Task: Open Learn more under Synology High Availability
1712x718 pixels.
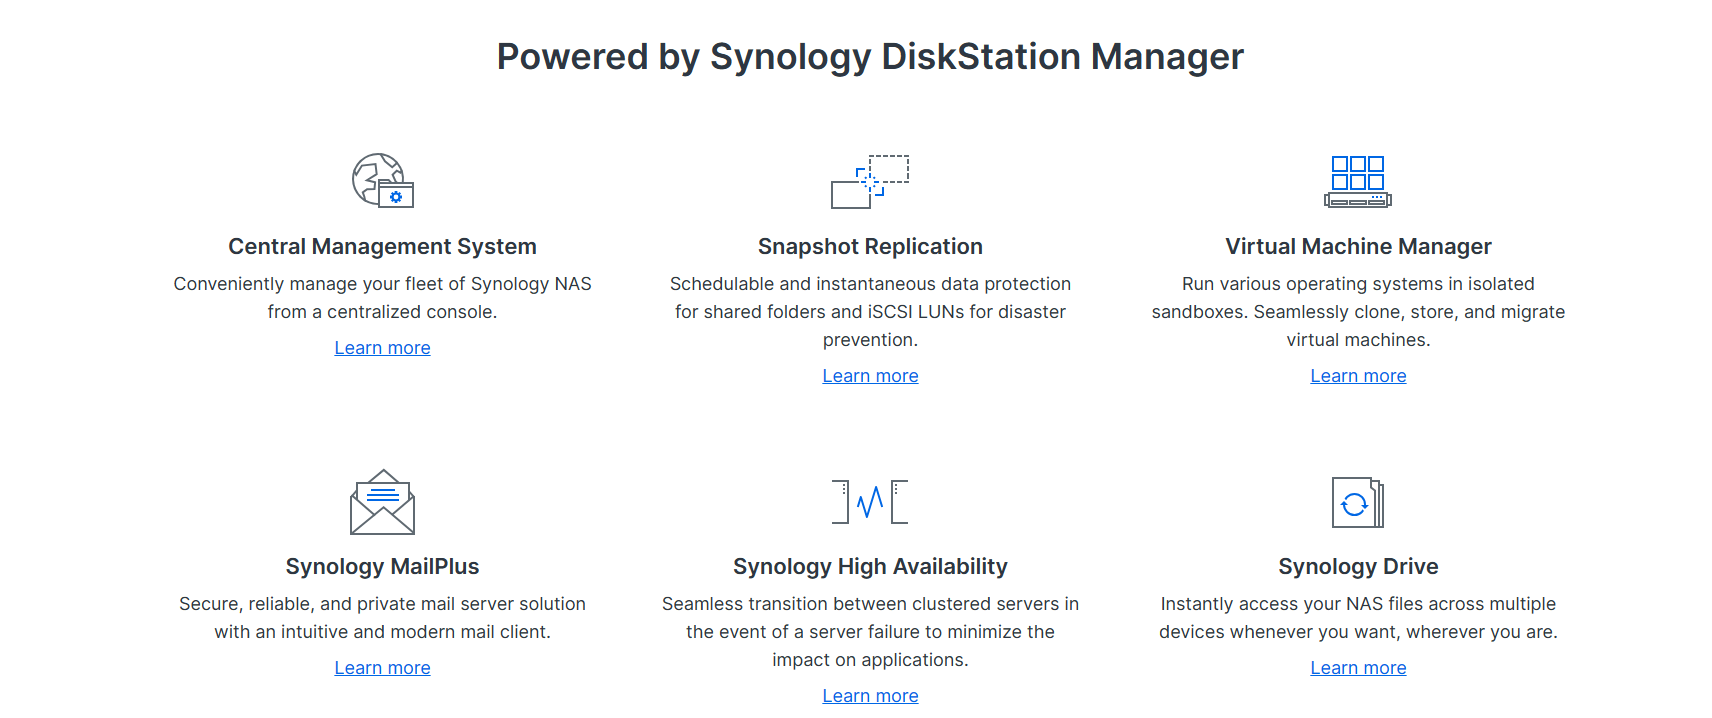Action: (870, 696)
